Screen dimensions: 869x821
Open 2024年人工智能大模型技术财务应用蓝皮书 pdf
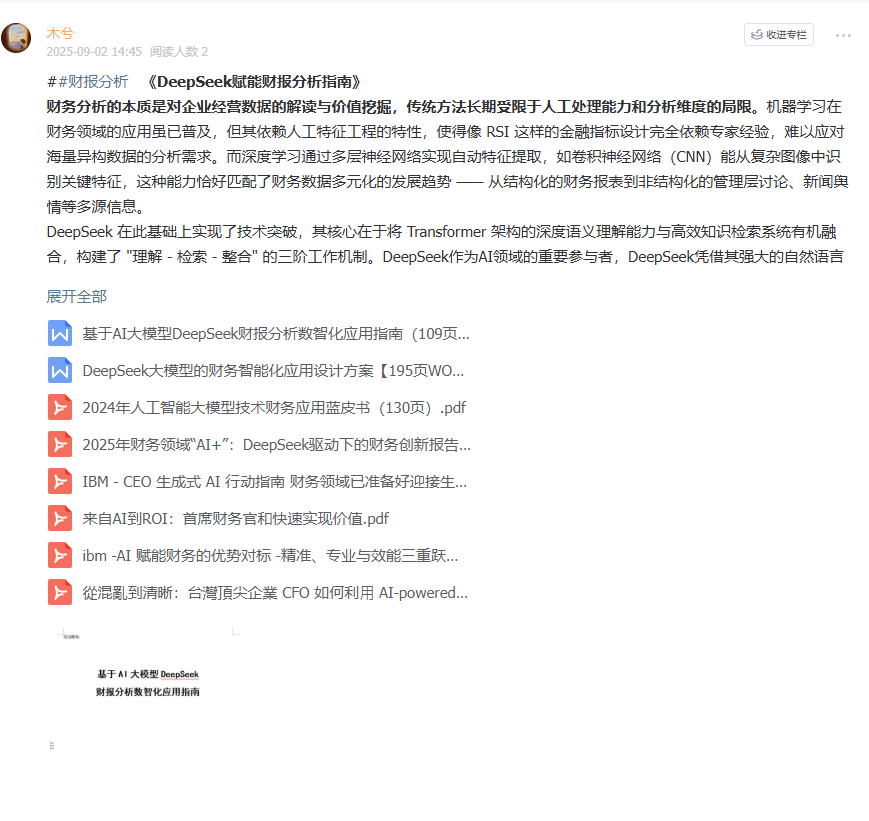pos(274,408)
